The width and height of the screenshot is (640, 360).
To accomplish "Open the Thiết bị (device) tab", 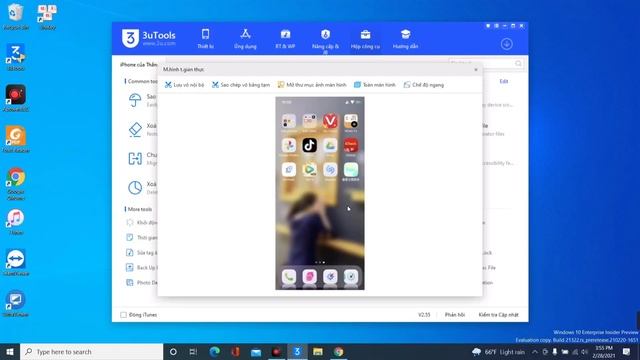I will tap(205, 39).
